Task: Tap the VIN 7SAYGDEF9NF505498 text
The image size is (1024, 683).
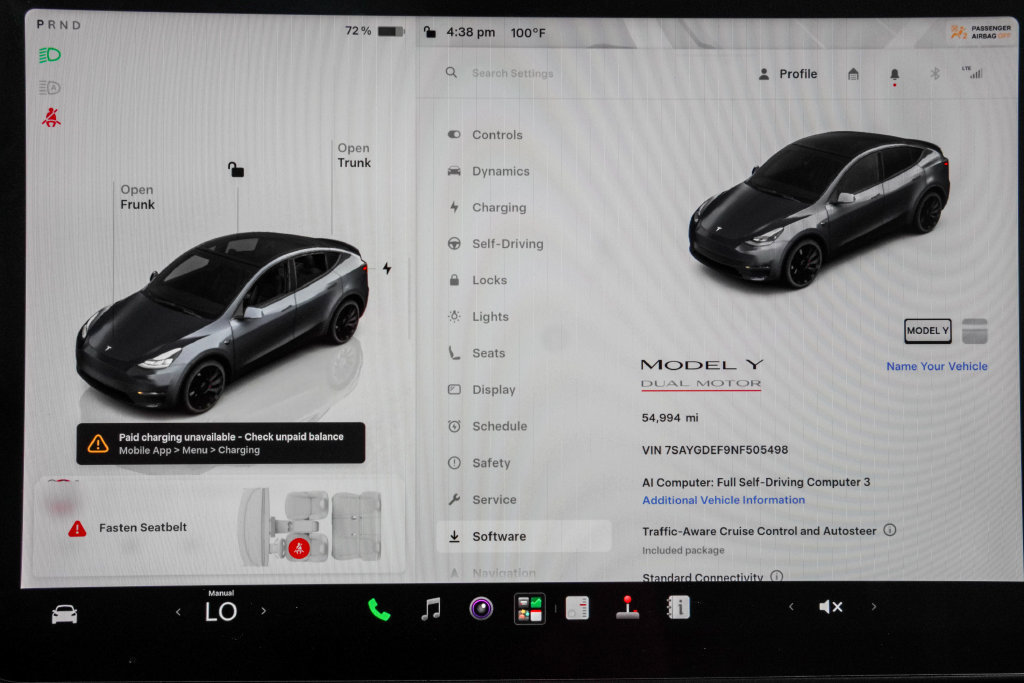Action: tap(714, 450)
